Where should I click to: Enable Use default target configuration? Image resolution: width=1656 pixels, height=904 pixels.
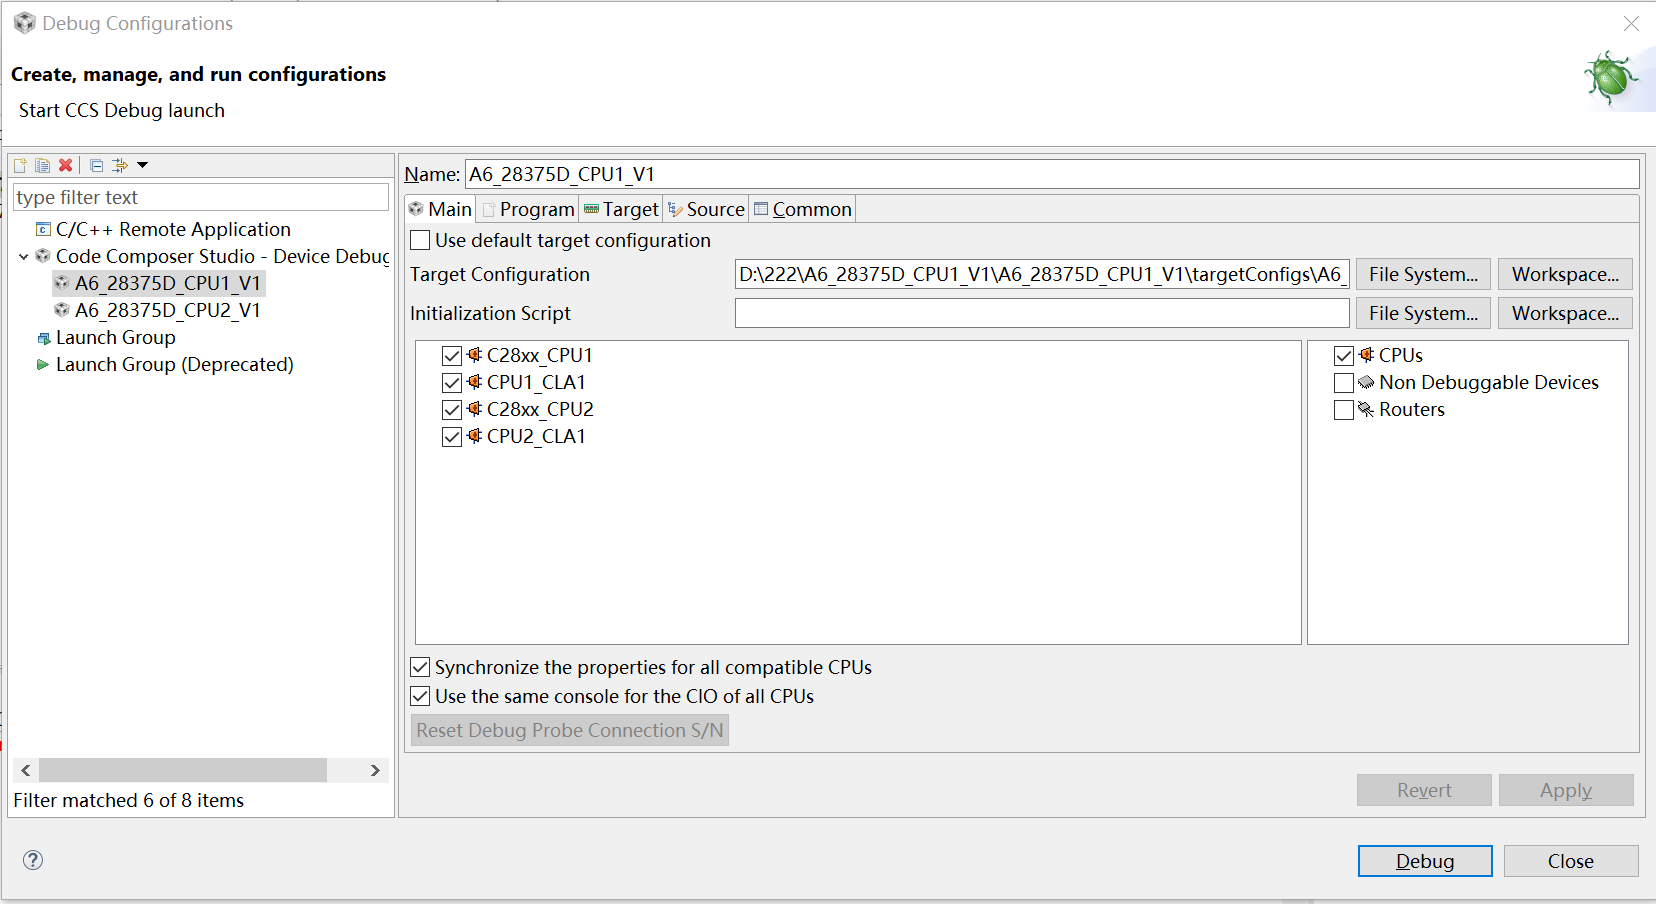(x=421, y=241)
